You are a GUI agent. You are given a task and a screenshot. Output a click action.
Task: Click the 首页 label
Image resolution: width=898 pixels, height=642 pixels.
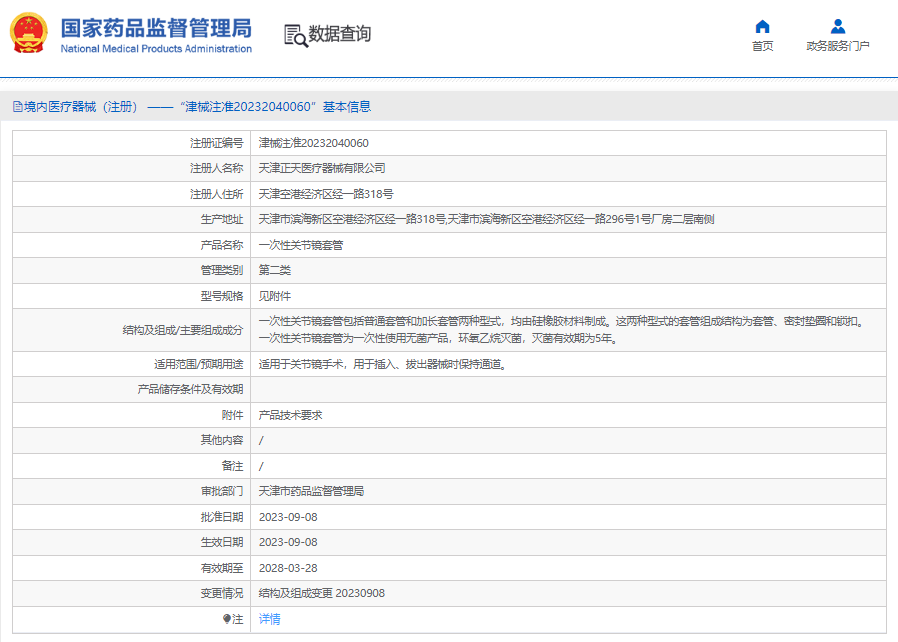click(762, 46)
